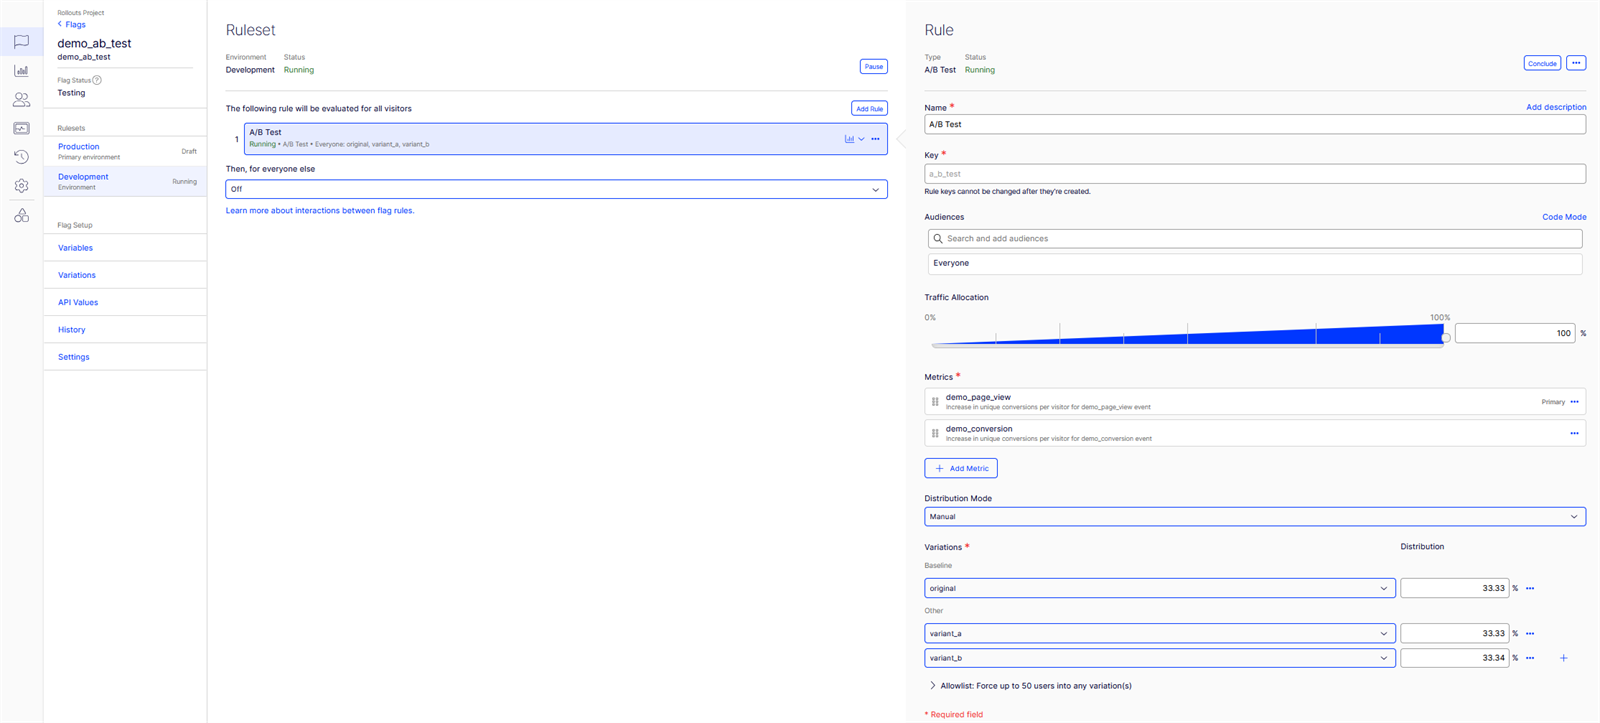1600x723 pixels.
Task: Click drag handle of demo_page_view metric
Action: click(935, 402)
